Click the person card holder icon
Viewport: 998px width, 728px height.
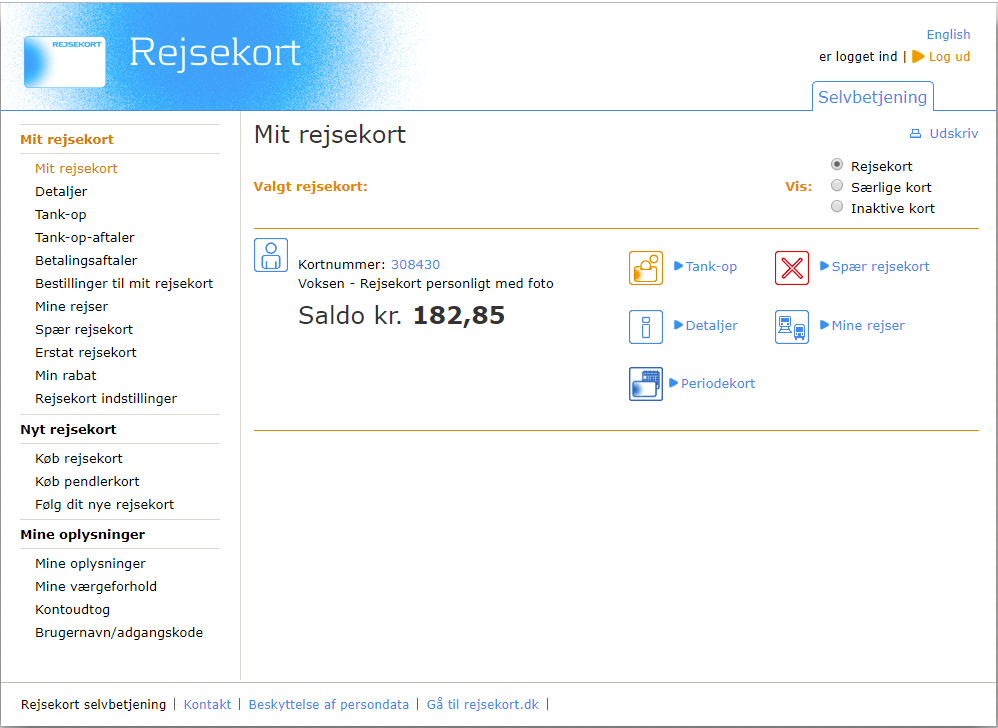(270, 255)
